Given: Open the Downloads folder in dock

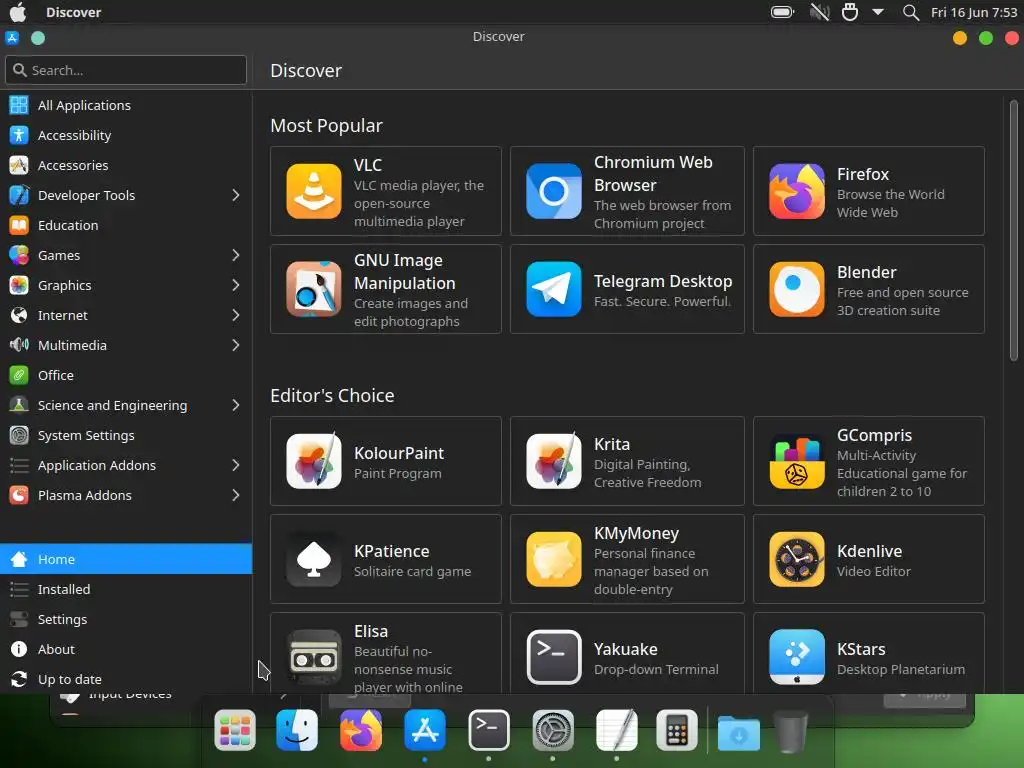Looking at the screenshot, I should (739, 733).
